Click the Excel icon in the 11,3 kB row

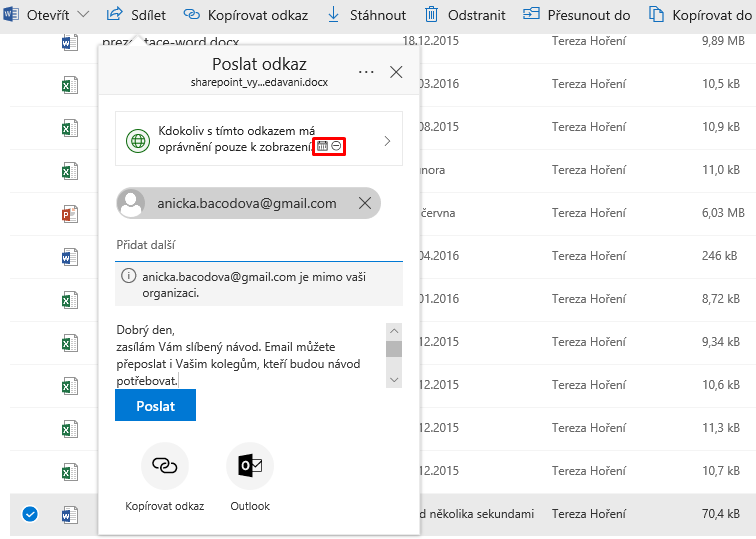pyautogui.click(x=70, y=429)
